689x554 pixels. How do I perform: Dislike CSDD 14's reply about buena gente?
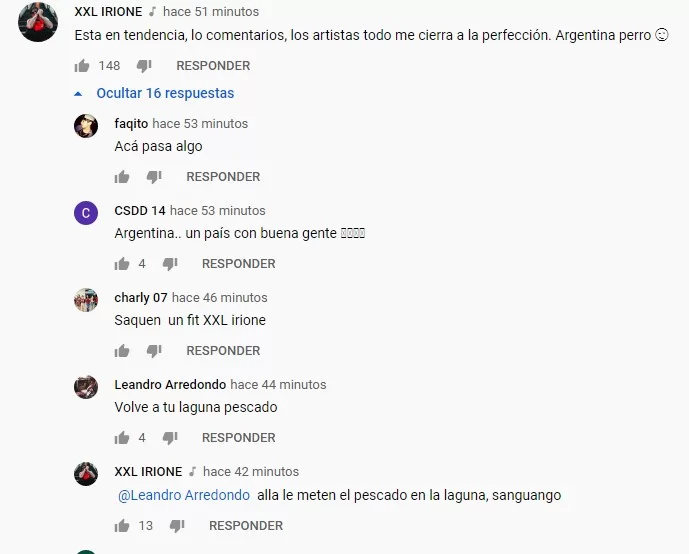170,264
